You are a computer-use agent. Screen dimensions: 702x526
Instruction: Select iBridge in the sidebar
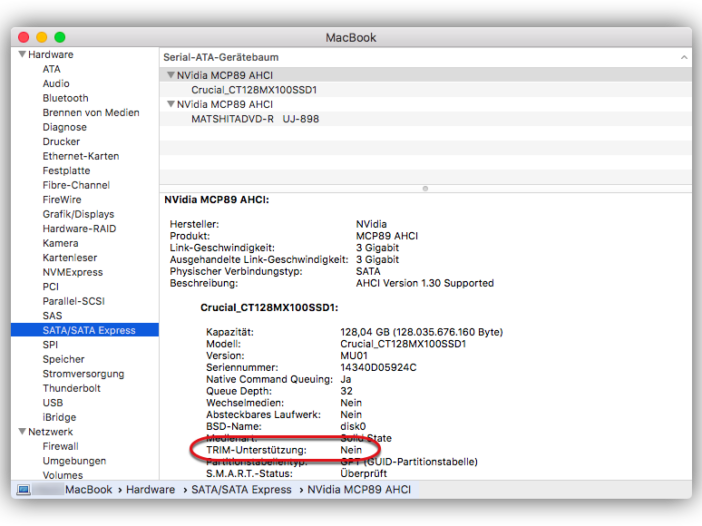tap(59, 417)
